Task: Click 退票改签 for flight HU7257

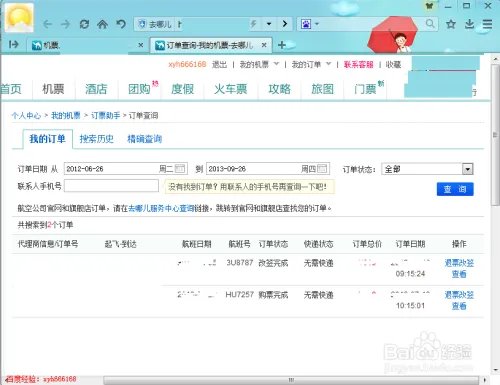Action: (459, 295)
